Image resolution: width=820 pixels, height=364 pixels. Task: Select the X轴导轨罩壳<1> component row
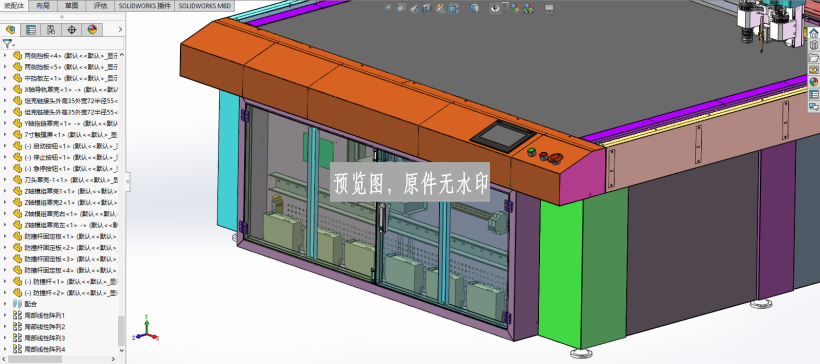point(65,89)
